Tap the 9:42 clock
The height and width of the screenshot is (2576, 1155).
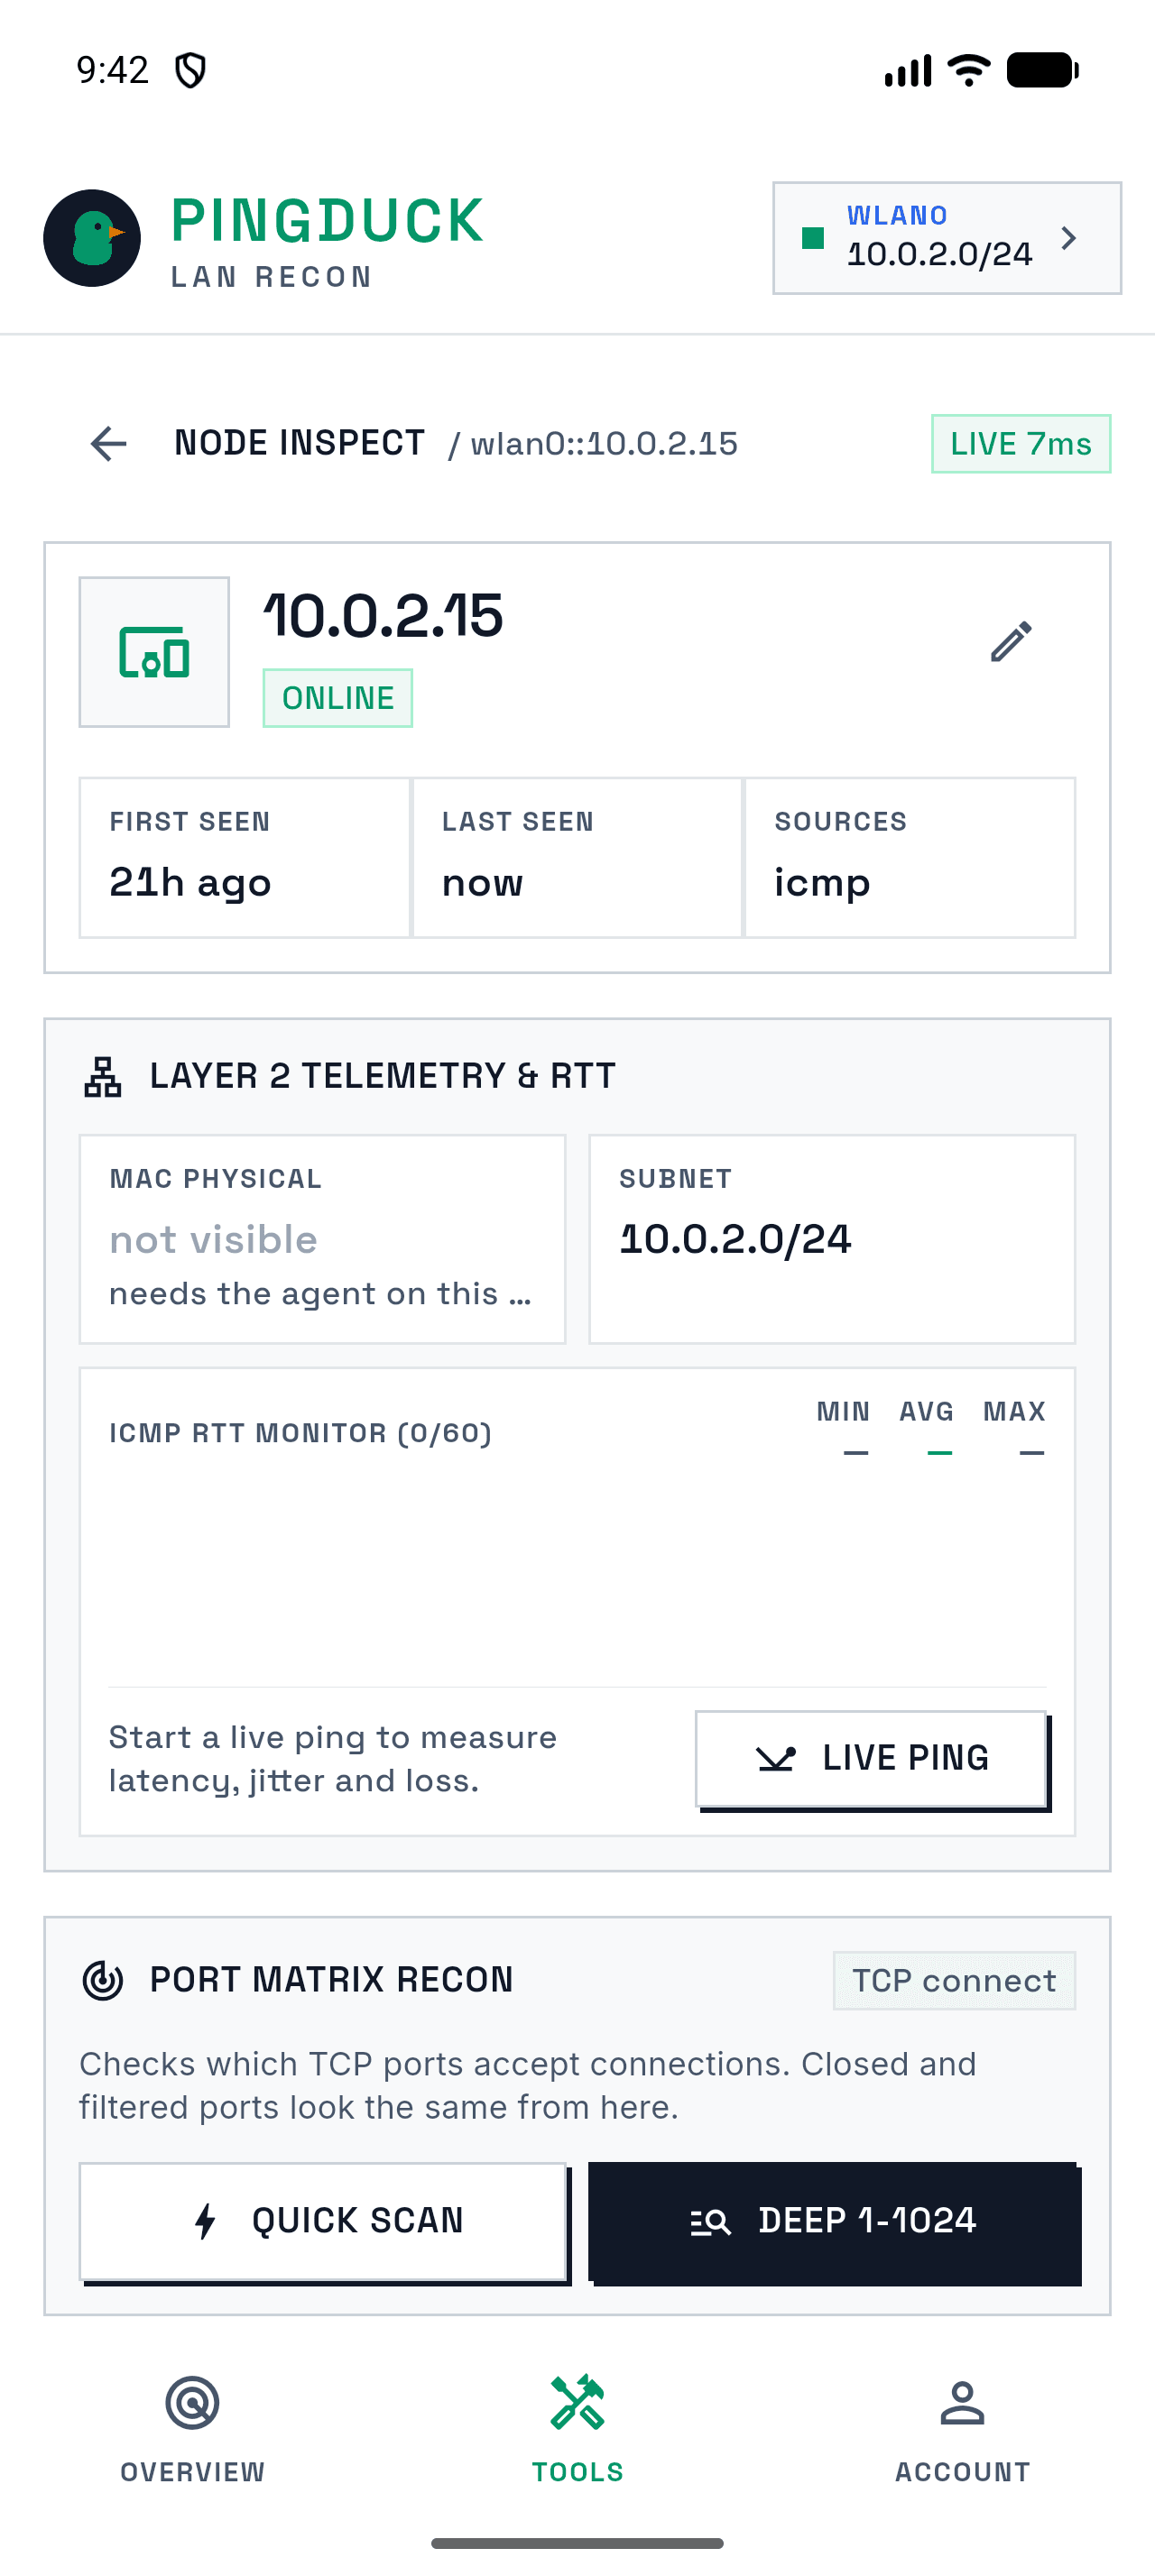tap(112, 70)
